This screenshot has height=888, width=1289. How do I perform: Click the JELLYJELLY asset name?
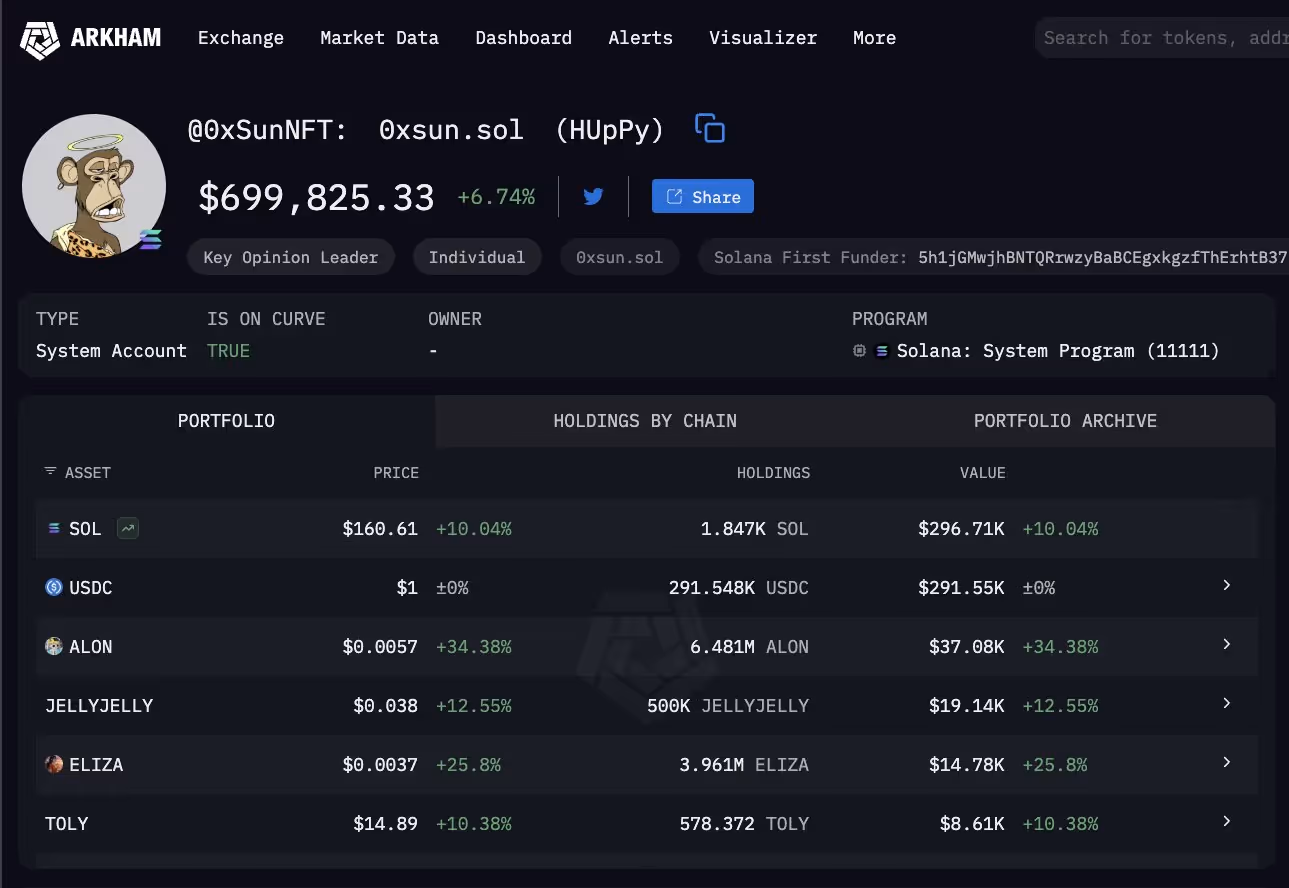tap(99, 706)
